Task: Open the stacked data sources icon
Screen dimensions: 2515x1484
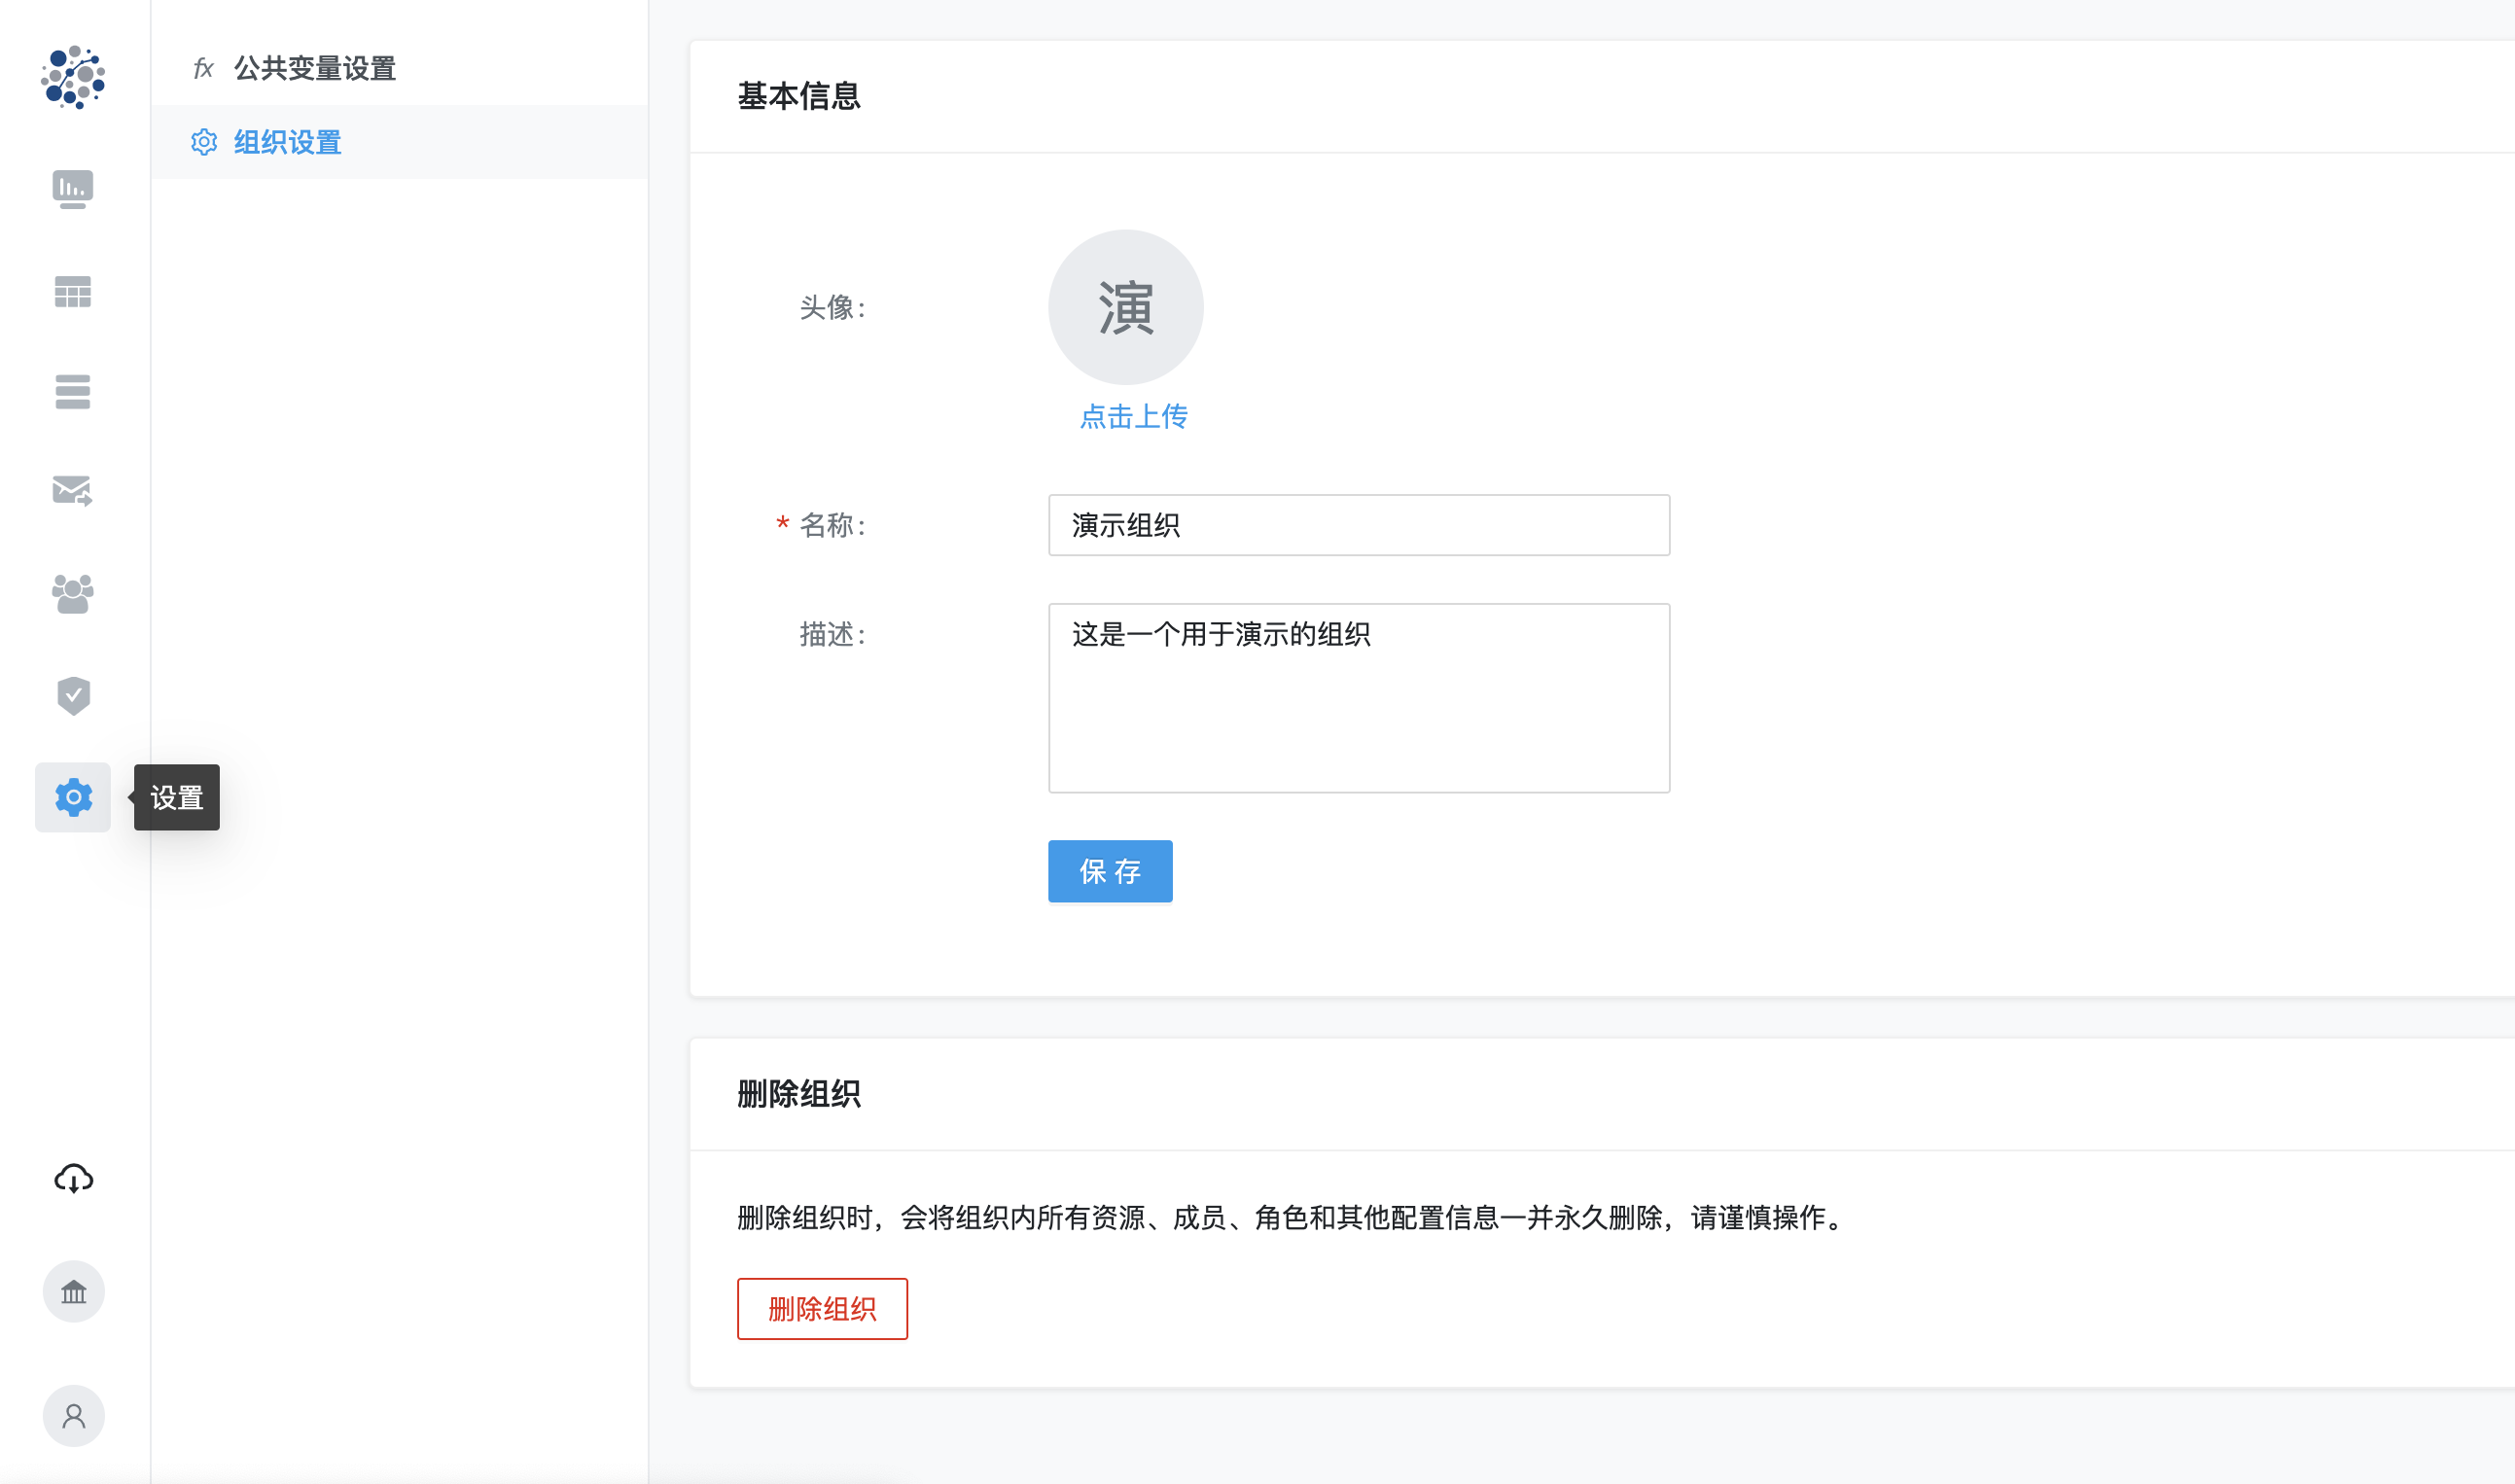Action: (73, 391)
